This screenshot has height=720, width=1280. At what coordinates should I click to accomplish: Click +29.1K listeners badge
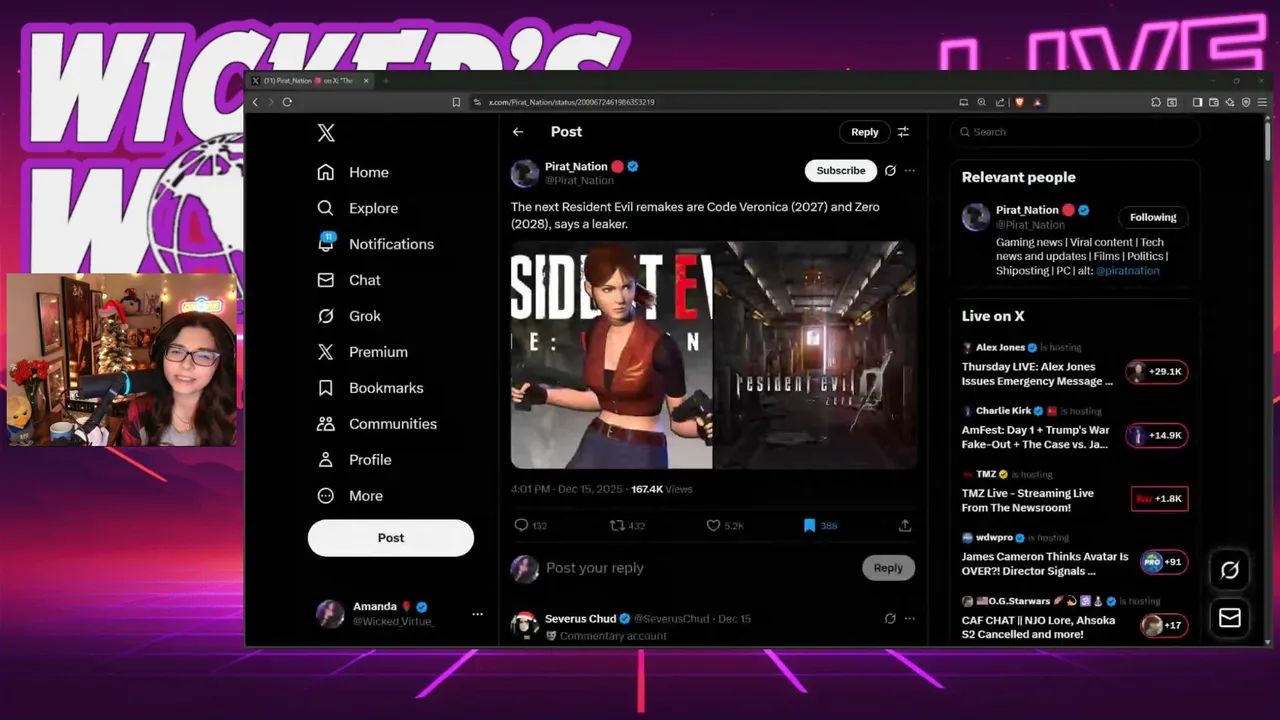[1157, 372]
